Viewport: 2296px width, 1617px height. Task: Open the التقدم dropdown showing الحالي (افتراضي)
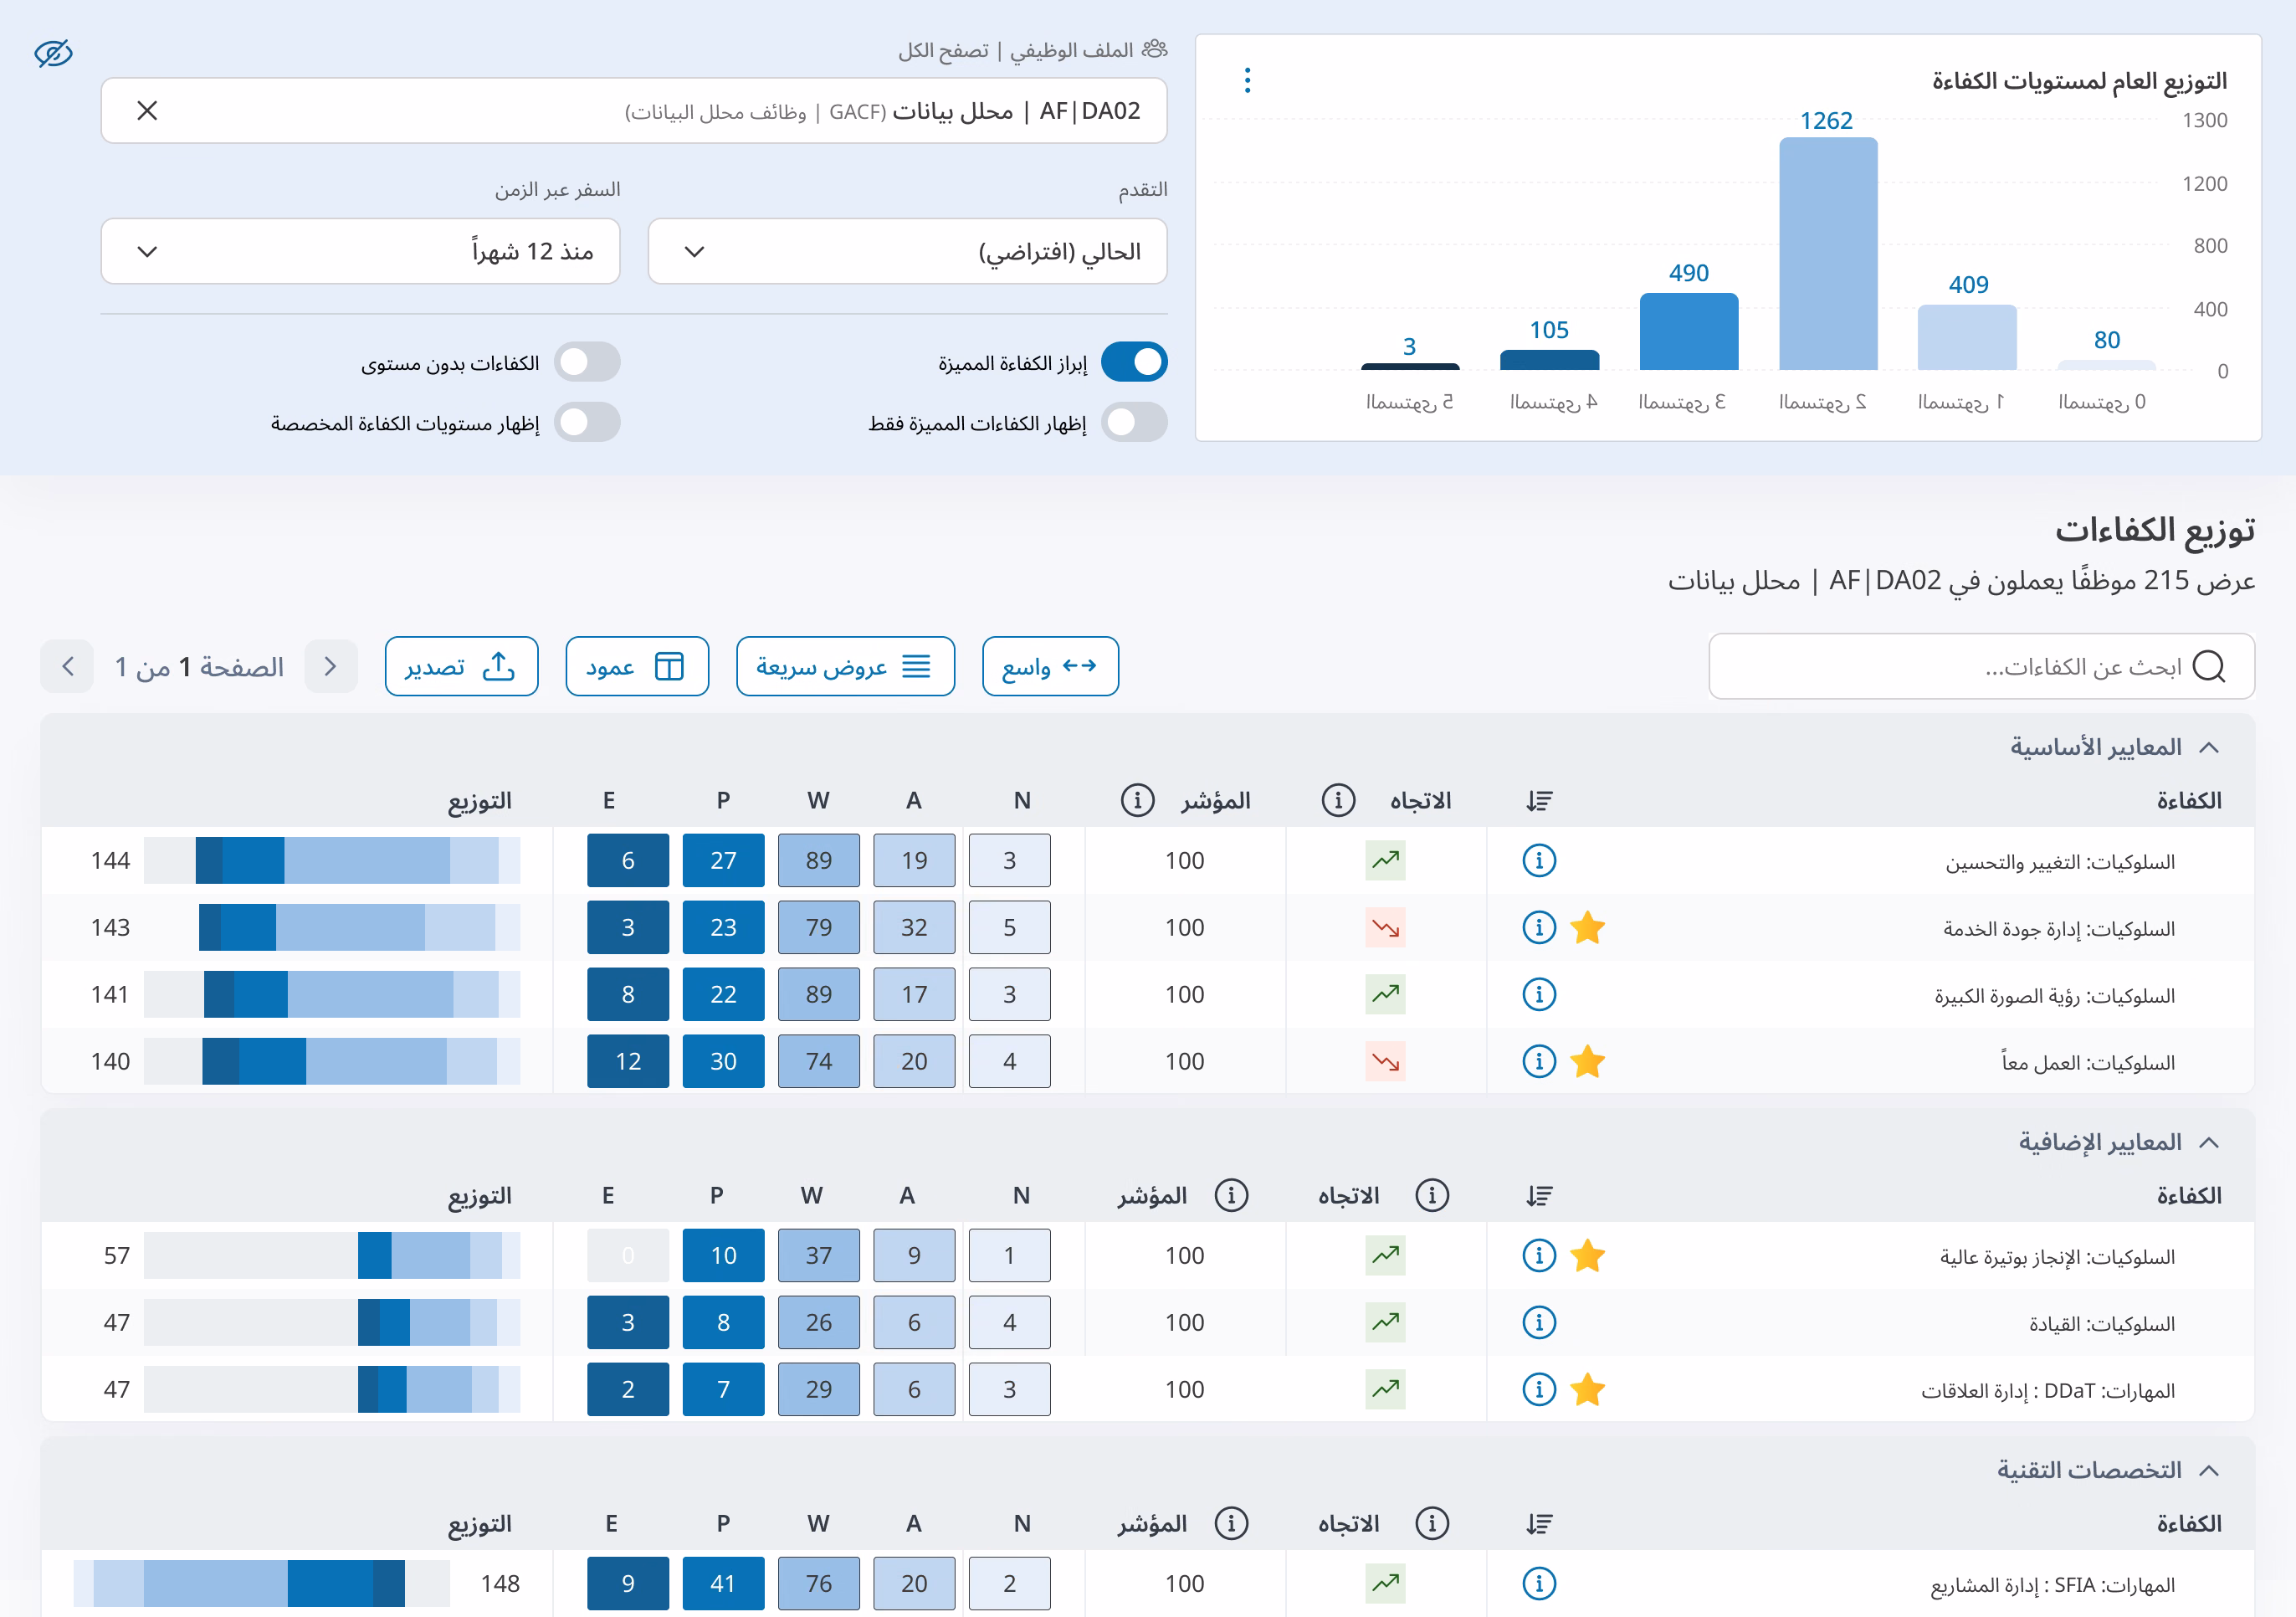pyautogui.click(x=907, y=251)
